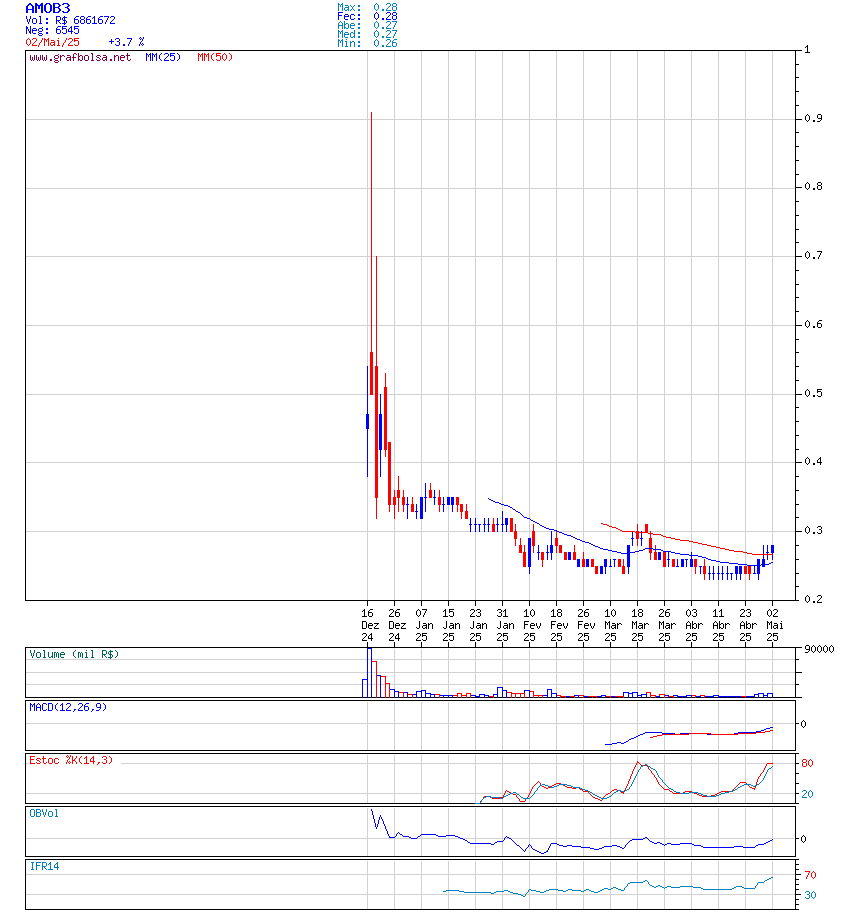Click the OBVol panel label
The image size is (850, 920).
pos(44,814)
